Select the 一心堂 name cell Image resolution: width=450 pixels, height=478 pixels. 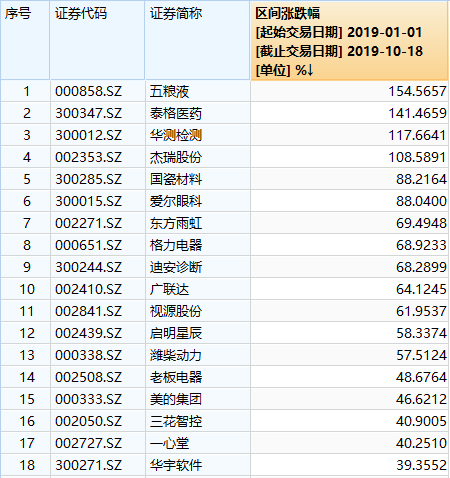pyautogui.click(x=198, y=443)
